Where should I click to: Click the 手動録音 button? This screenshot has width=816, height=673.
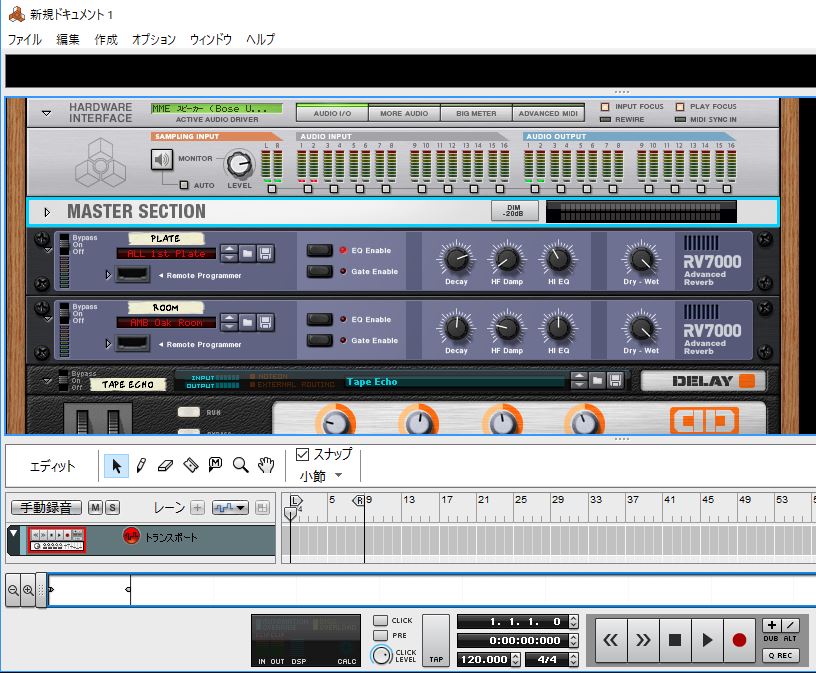click(46, 507)
